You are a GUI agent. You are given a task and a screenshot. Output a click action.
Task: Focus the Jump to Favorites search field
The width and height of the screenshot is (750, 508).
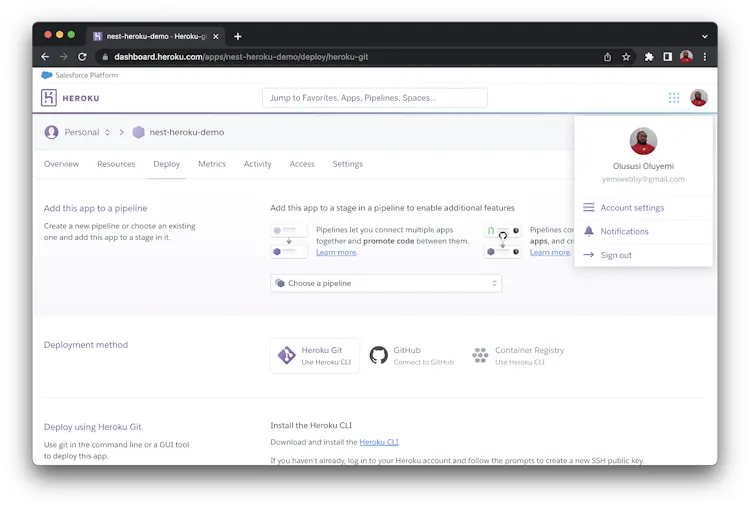coord(375,98)
